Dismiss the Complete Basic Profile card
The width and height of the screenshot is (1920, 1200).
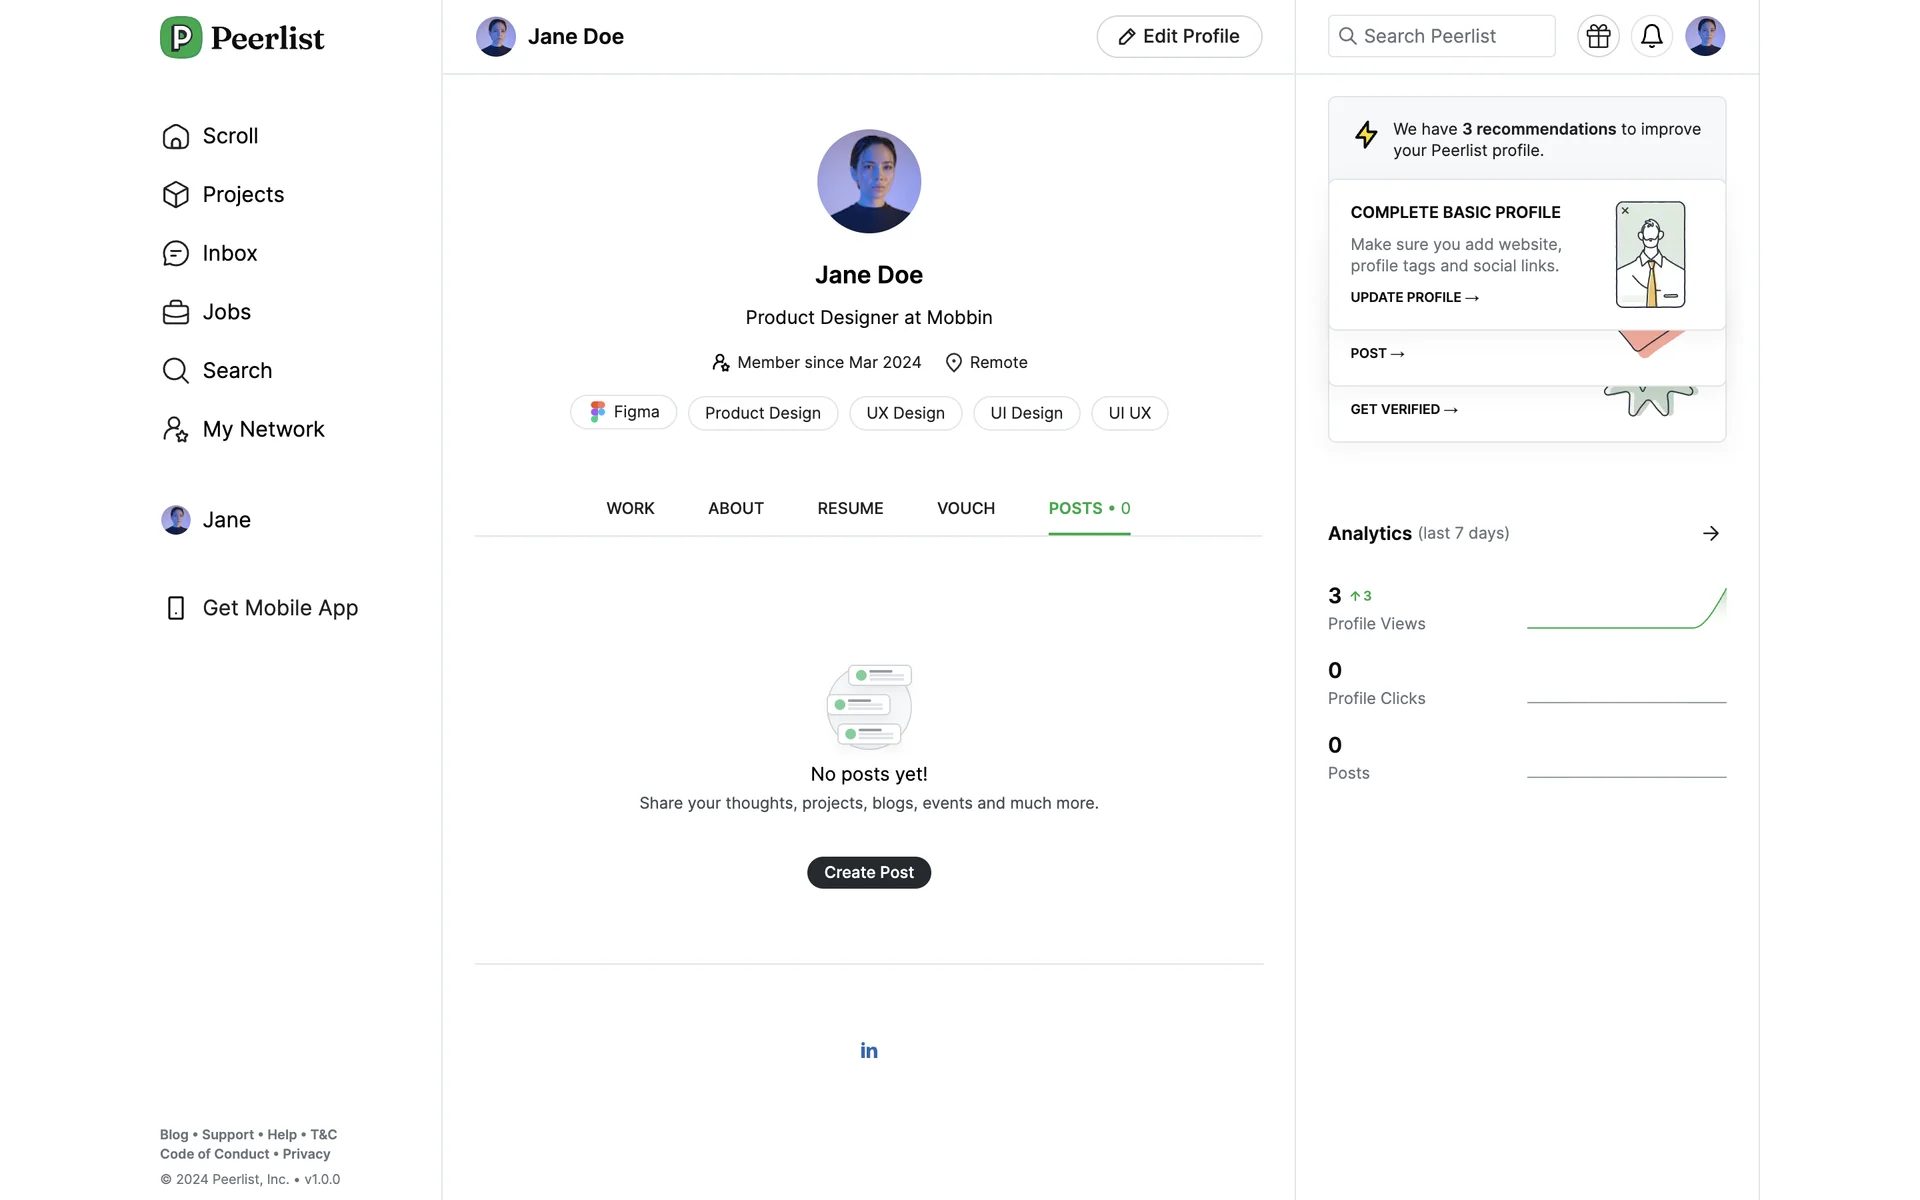click(1625, 211)
